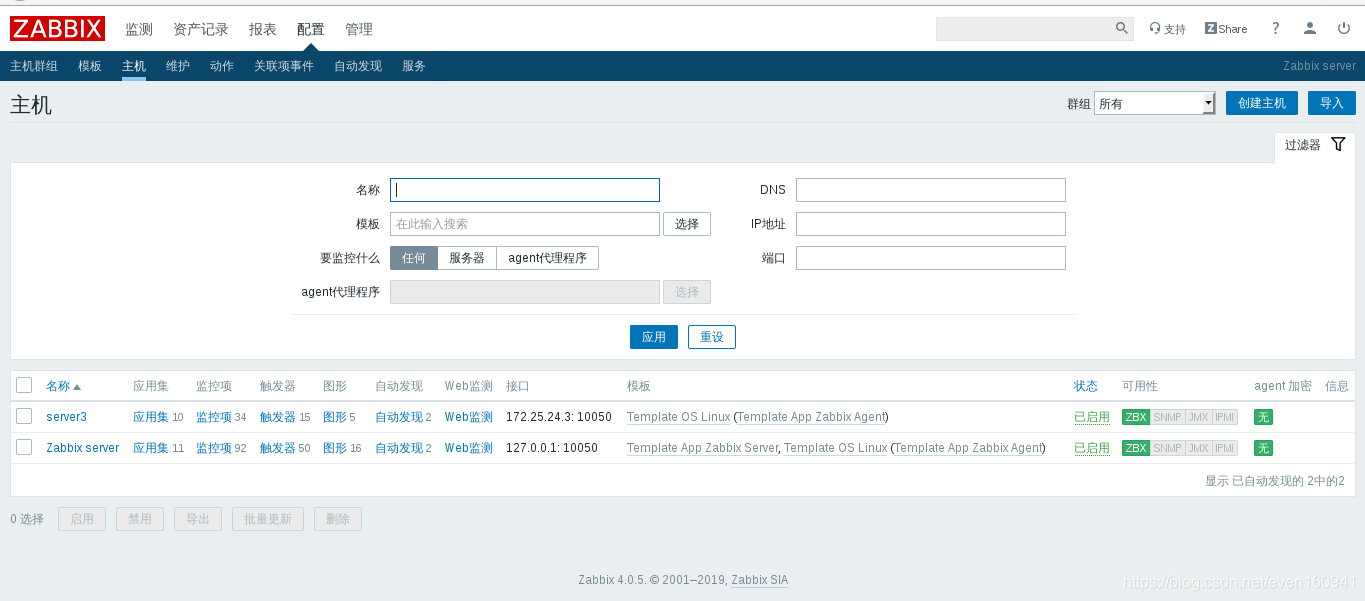The width and height of the screenshot is (1365, 601).
Task: Click the IPMI badge for server3
Action: pyautogui.click(x=1225, y=417)
